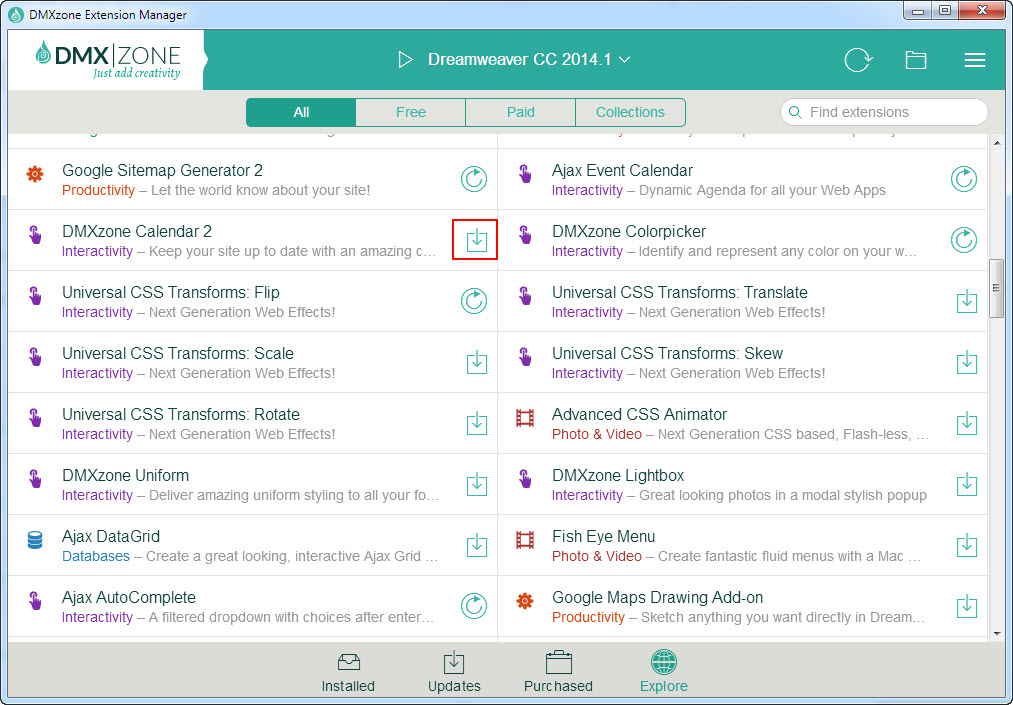This screenshot has width=1013, height=705.
Task: Update Universal CSS Transforms: Flip via its refresh icon
Action: click(474, 301)
